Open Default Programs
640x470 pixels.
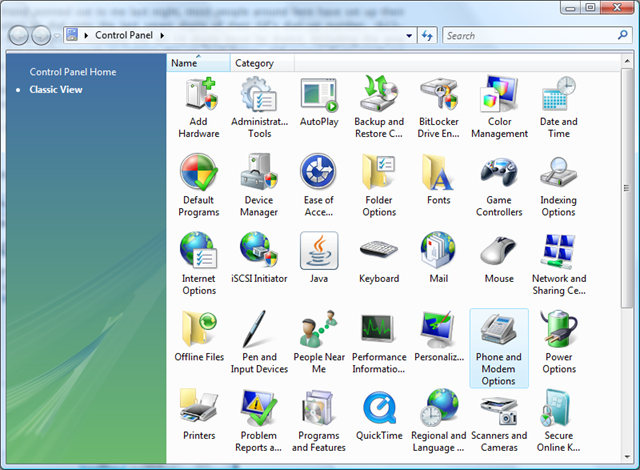199,186
